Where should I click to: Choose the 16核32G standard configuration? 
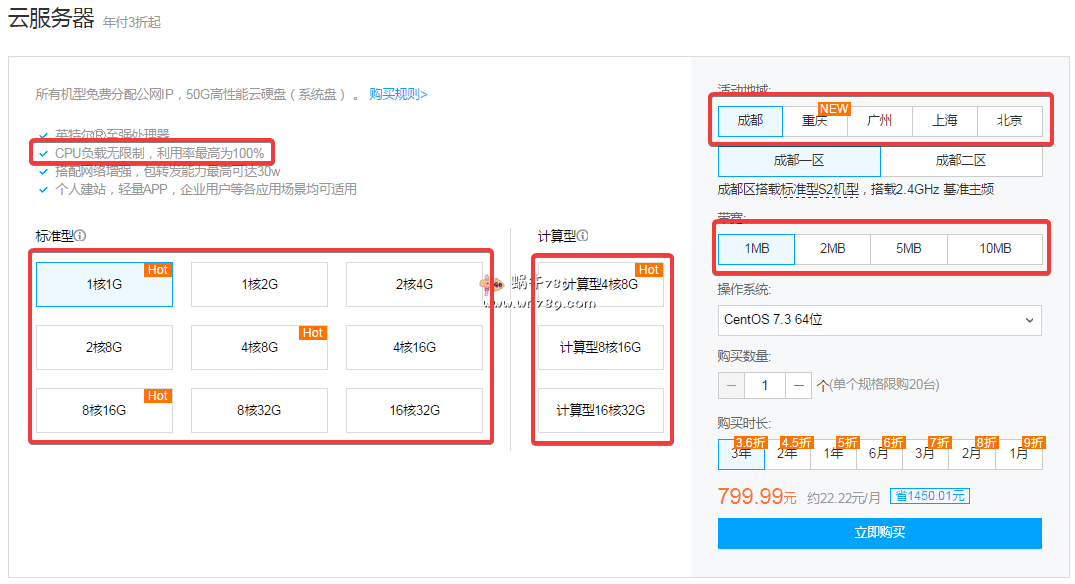[x=414, y=410]
